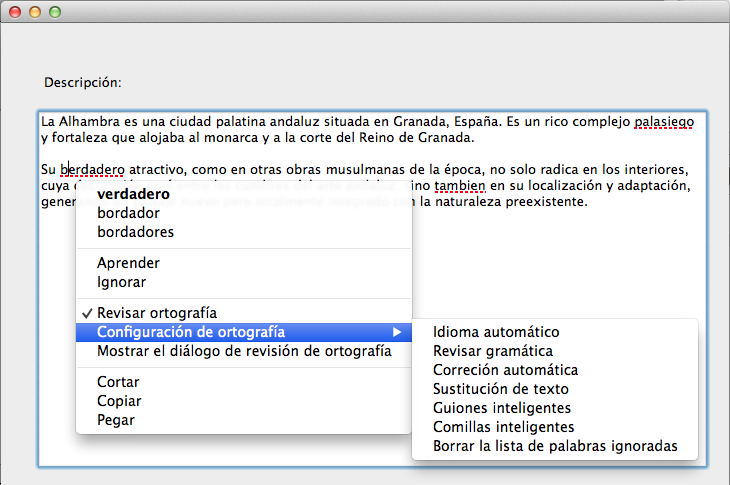The image size is (730, 485).
Task: Choose Copiar from the context menu
Action: 118,401
